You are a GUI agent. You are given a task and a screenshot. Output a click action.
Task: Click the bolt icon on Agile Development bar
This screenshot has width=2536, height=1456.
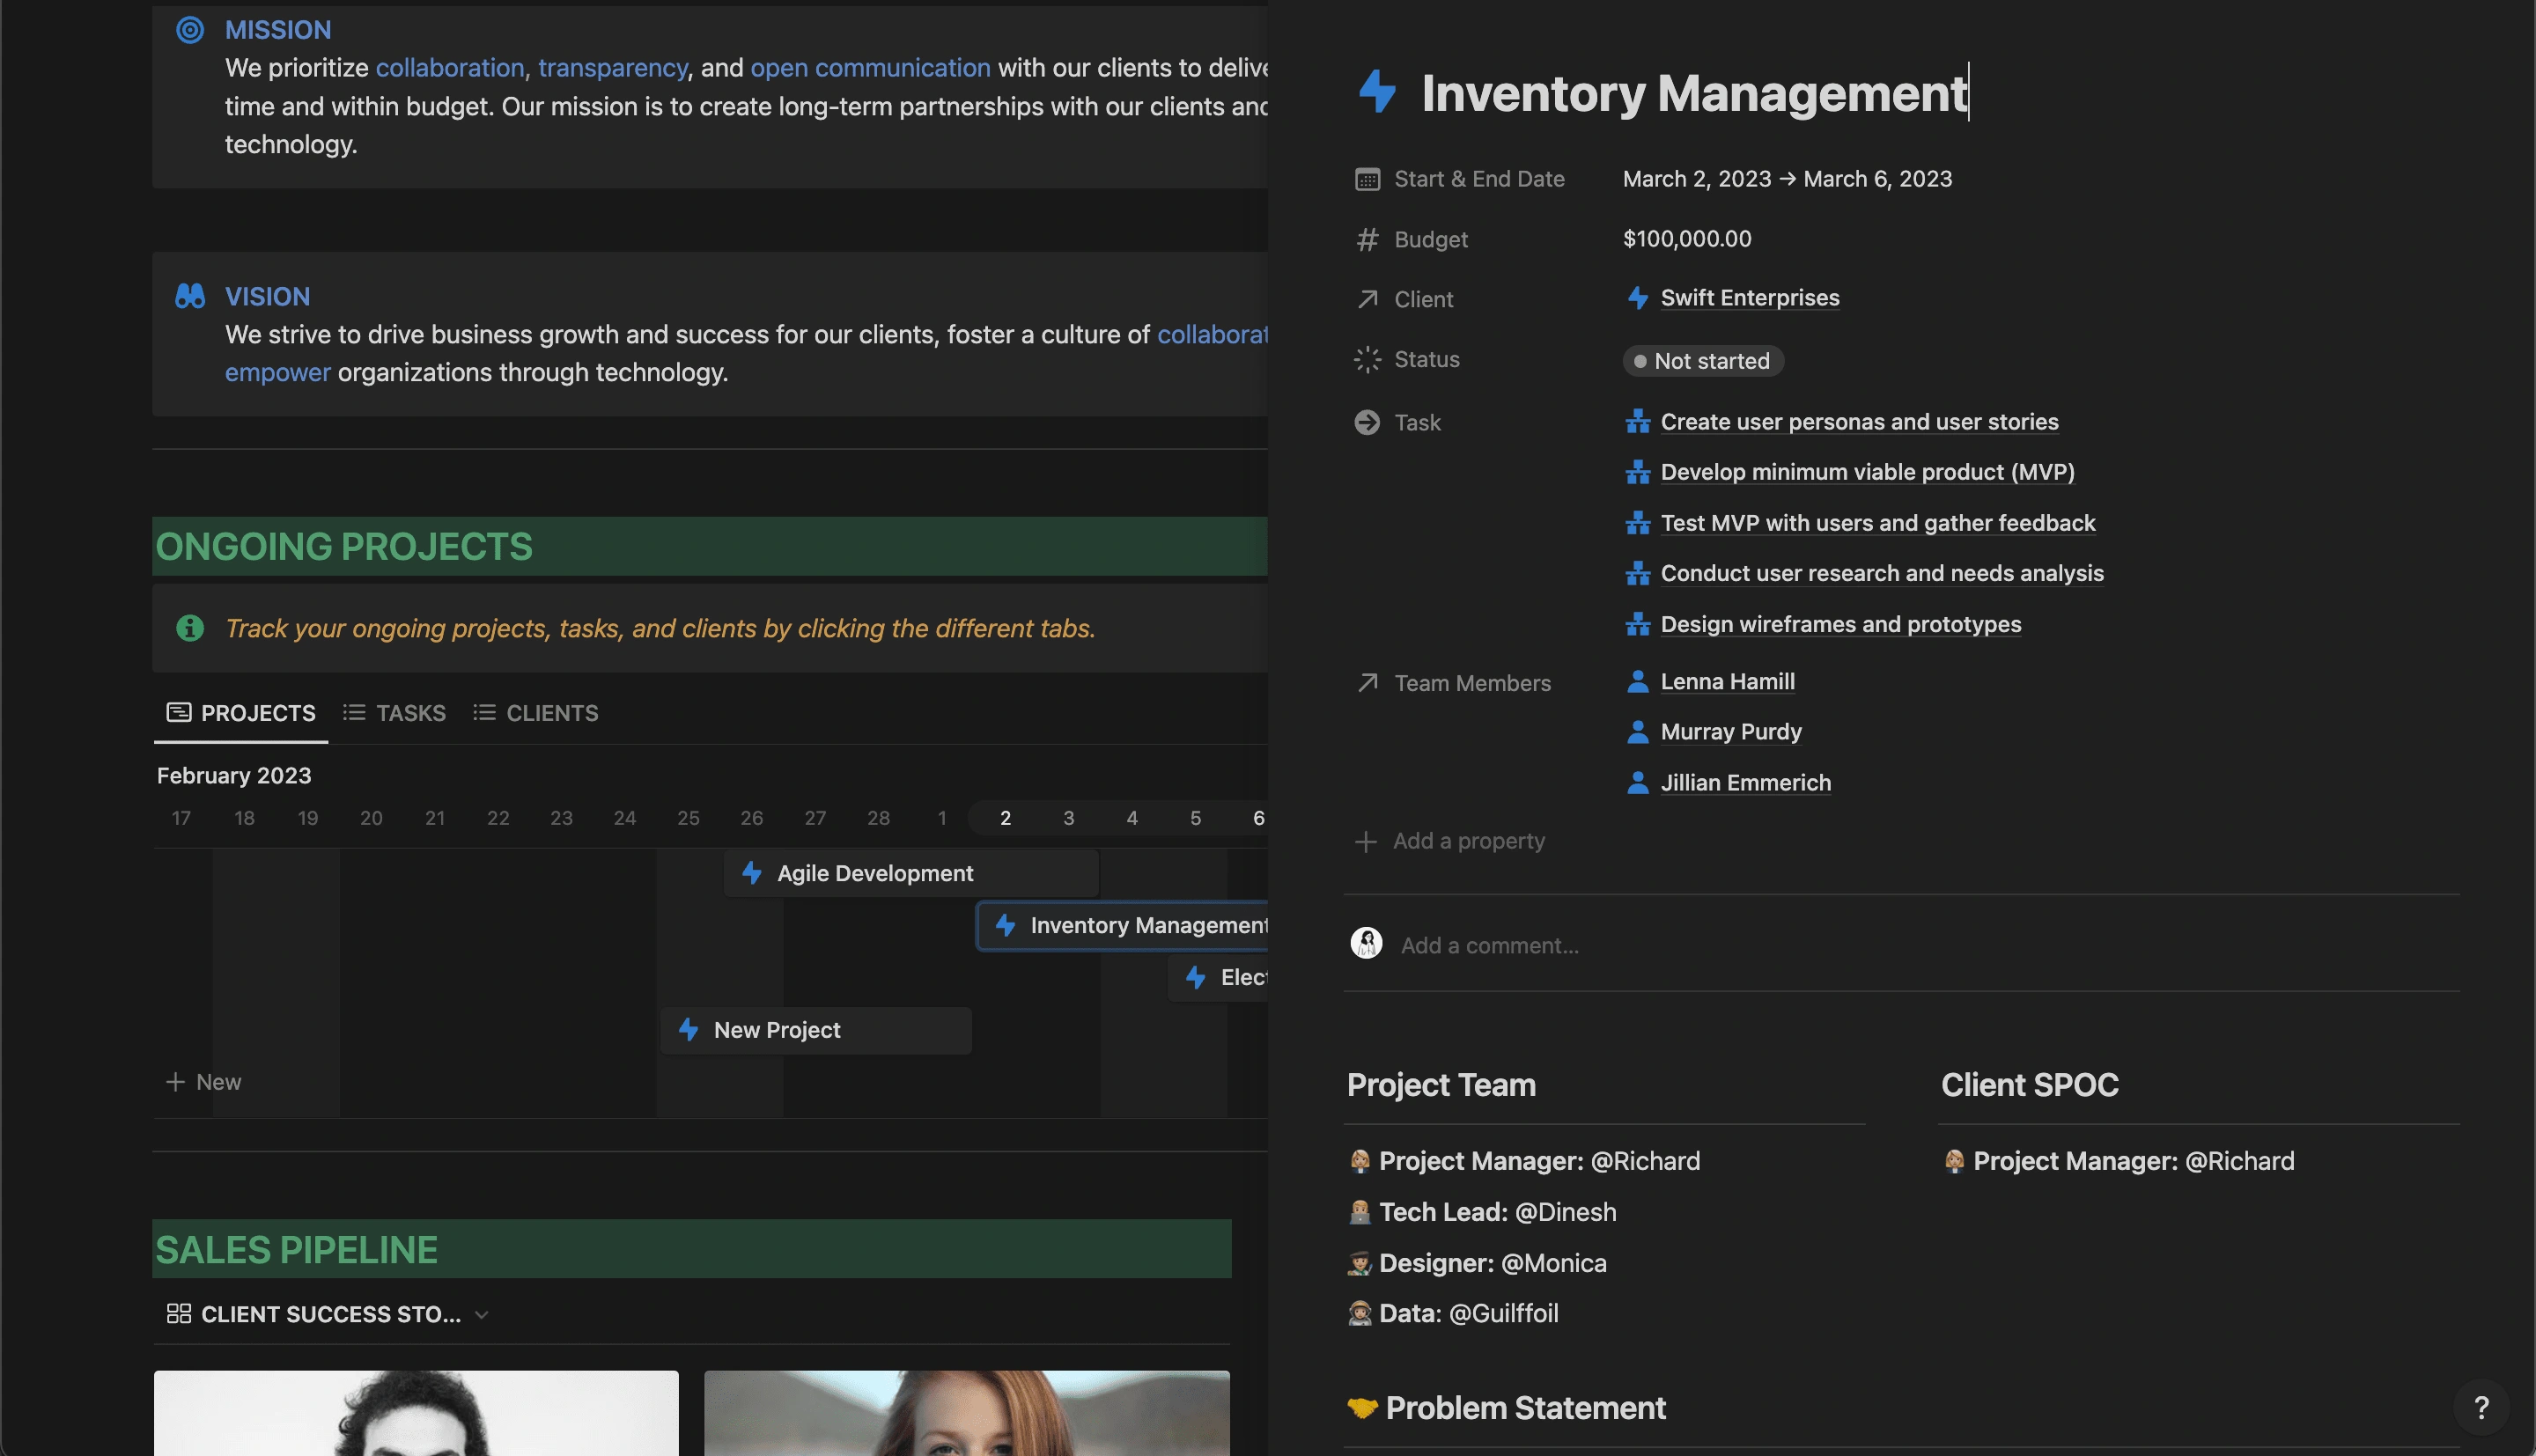pyautogui.click(x=752, y=873)
